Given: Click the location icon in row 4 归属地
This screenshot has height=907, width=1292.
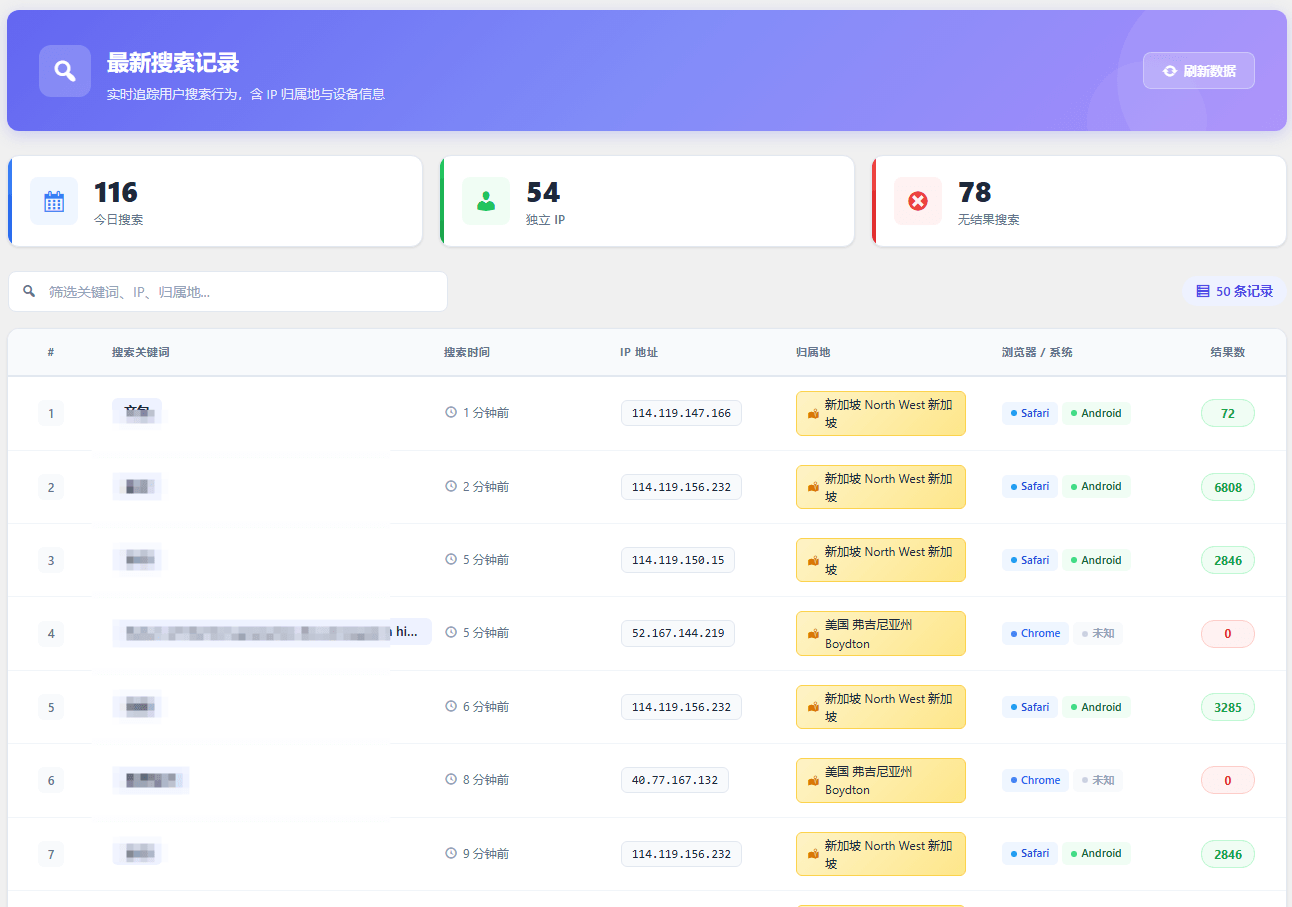Looking at the screenshot, I should (813, 634).
